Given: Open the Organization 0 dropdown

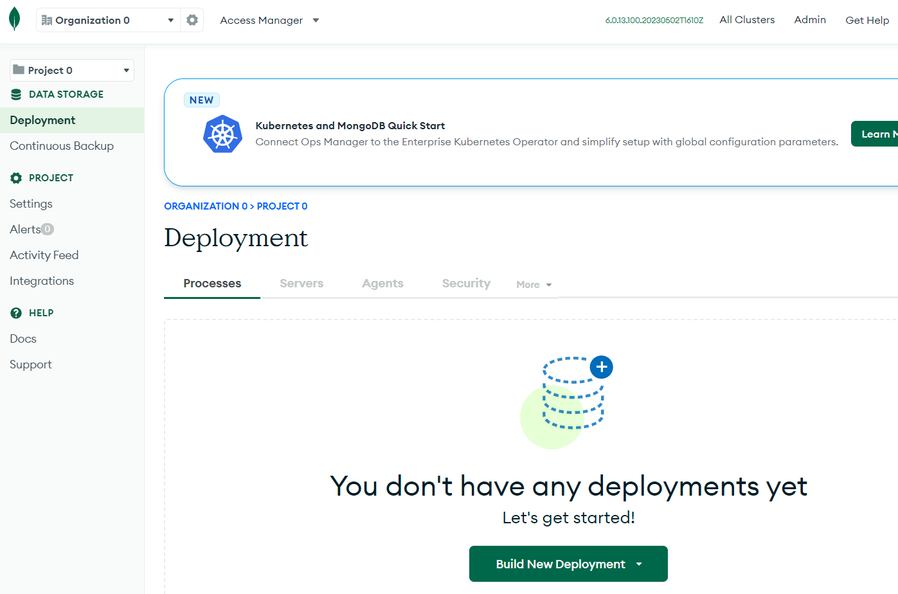Looking at the screenshot, I should click(108, 21).
